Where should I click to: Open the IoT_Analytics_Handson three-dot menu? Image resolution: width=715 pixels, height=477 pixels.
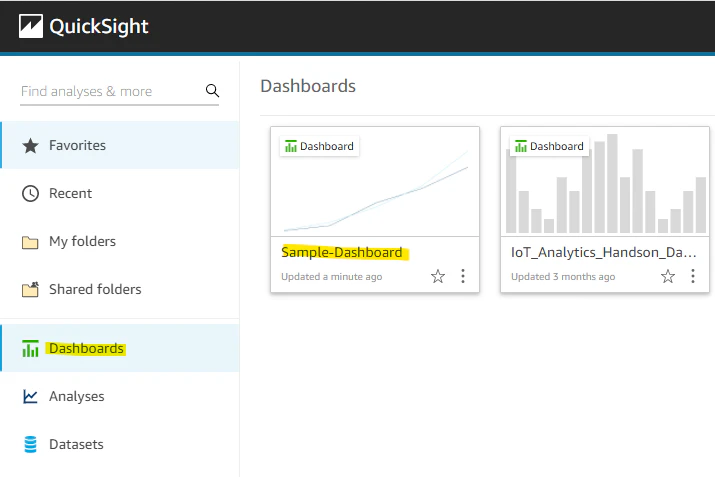693,276
